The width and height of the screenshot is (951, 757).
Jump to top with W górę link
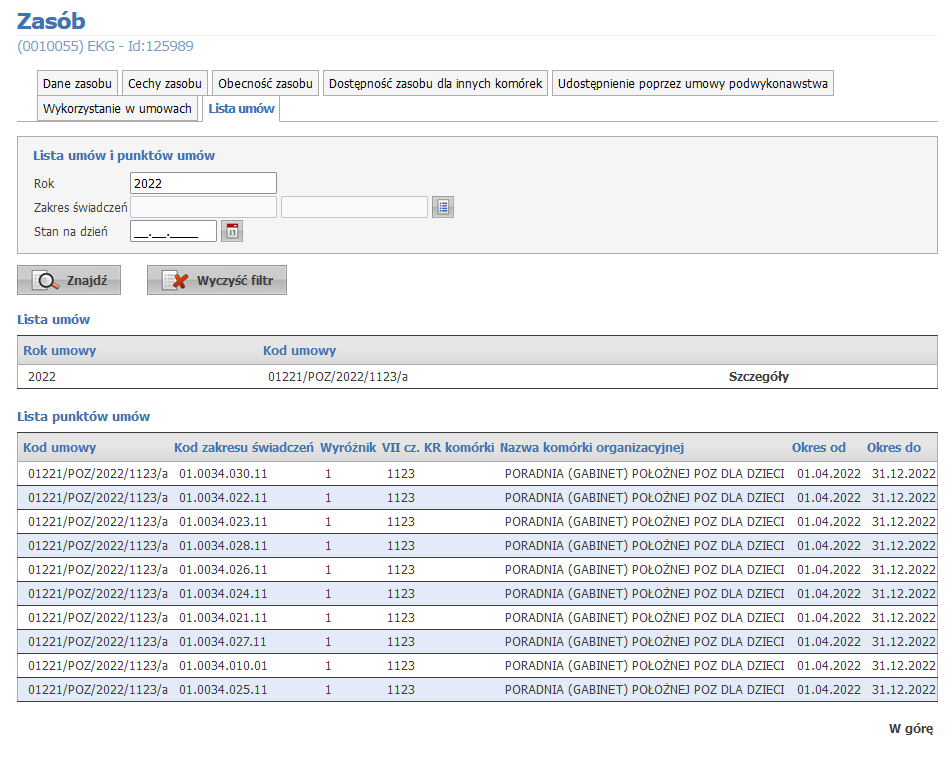coord(910,728)
